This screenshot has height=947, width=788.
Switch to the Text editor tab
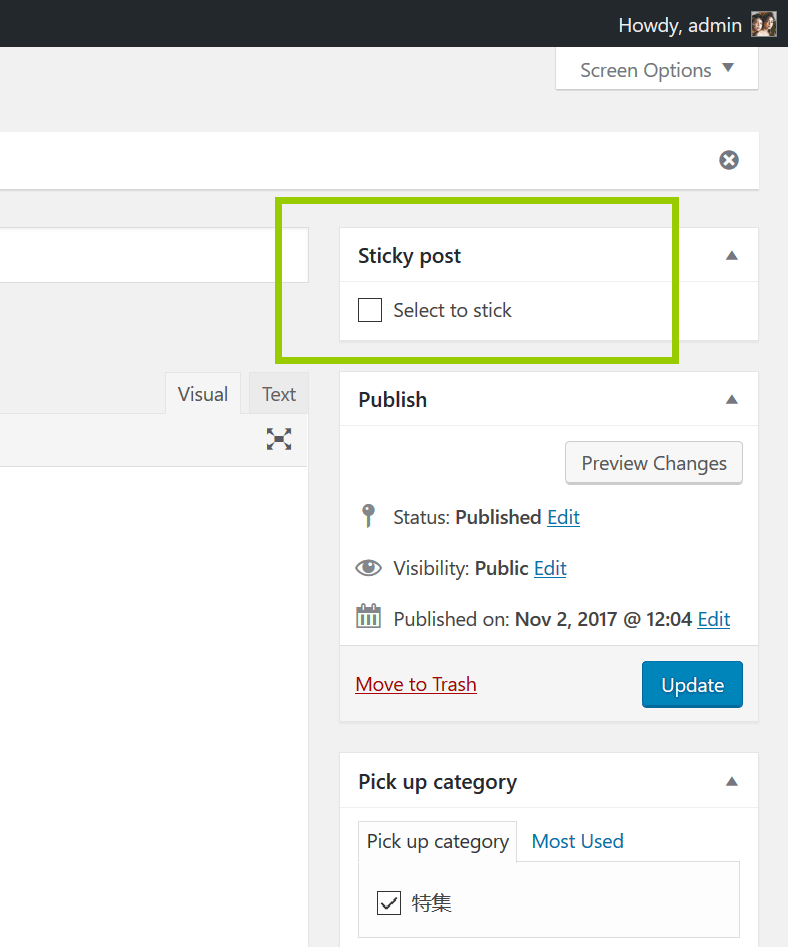point(279,394)
